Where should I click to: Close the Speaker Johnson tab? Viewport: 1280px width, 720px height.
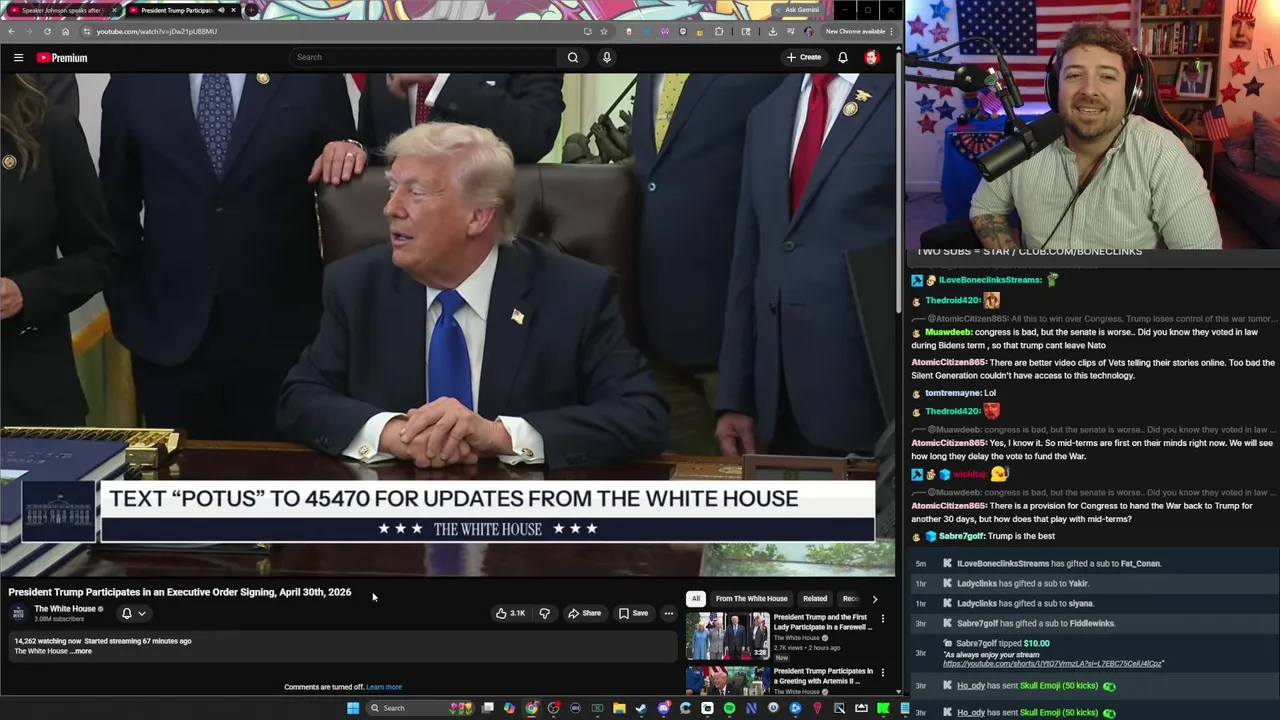tap(114, 10)
